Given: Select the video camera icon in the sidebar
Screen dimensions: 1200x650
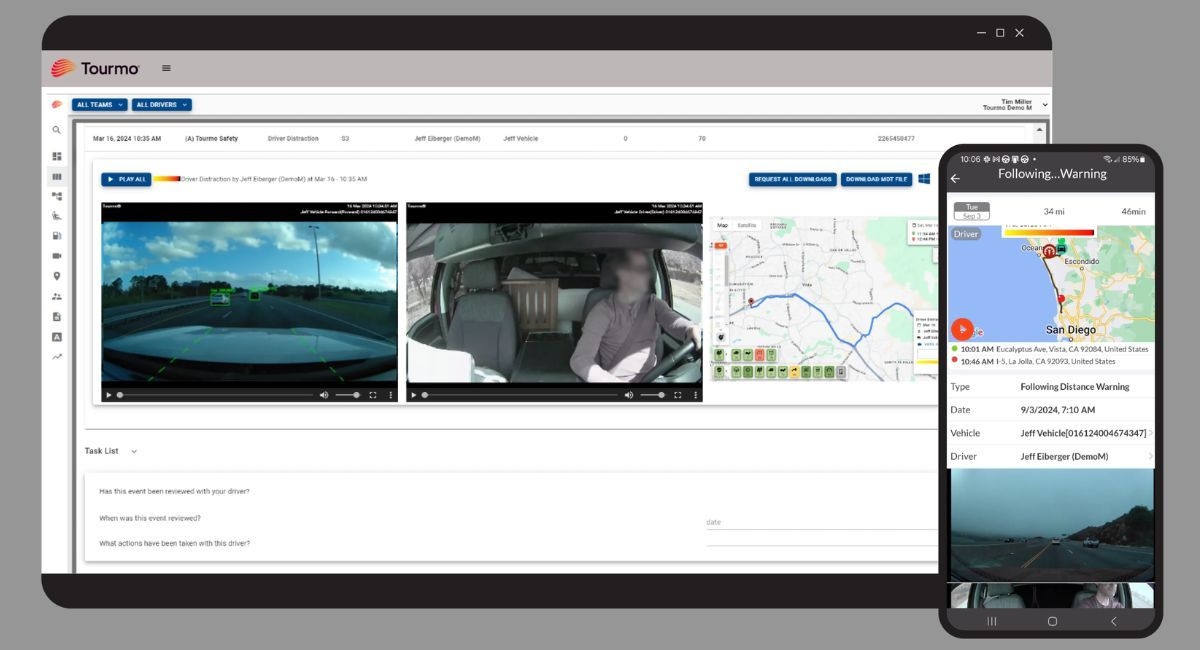Looking at the screenshot, I should pos(57,256).
